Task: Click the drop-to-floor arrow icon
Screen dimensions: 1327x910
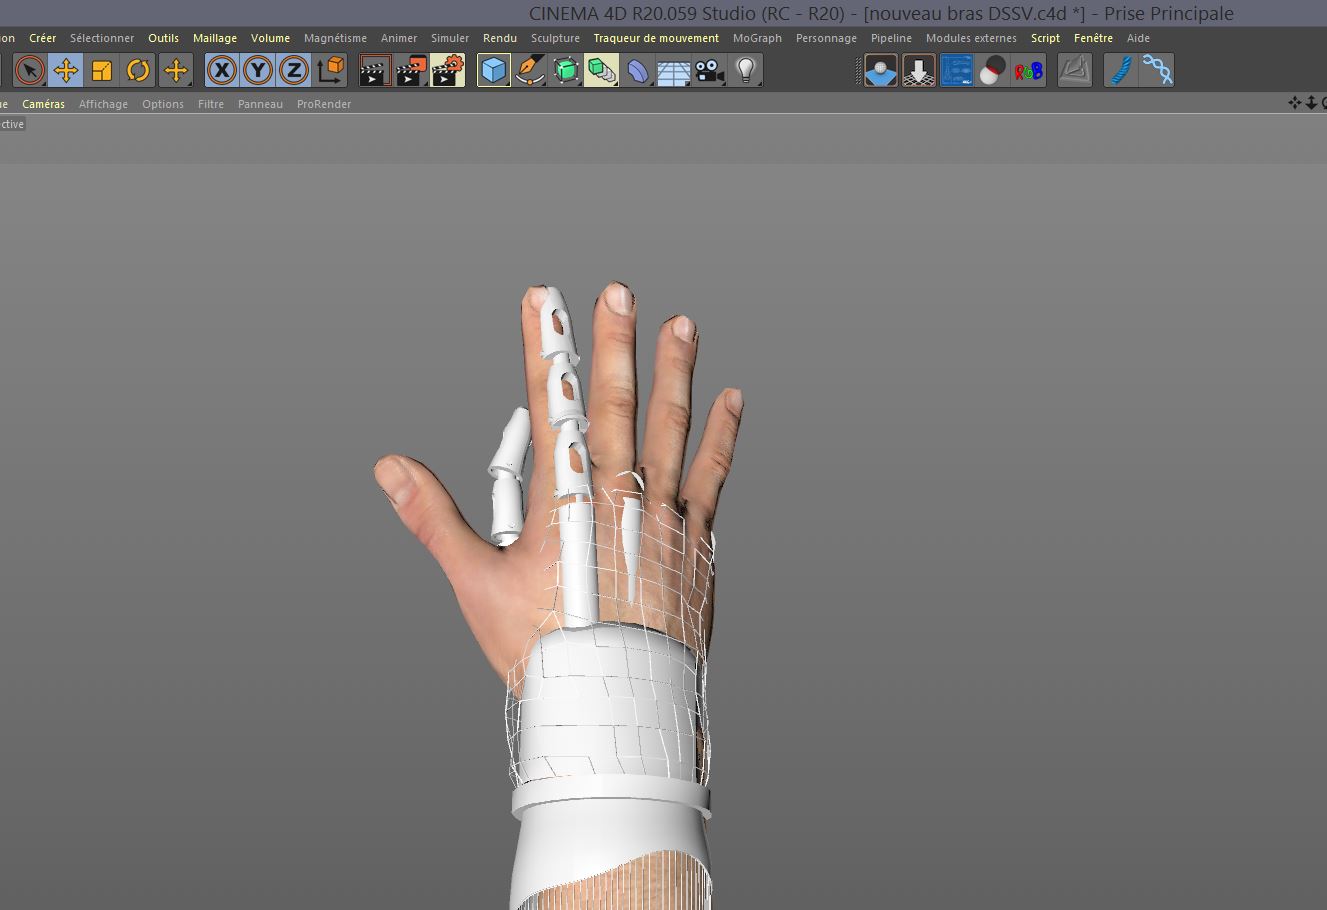Action: (x=918, y=70)
